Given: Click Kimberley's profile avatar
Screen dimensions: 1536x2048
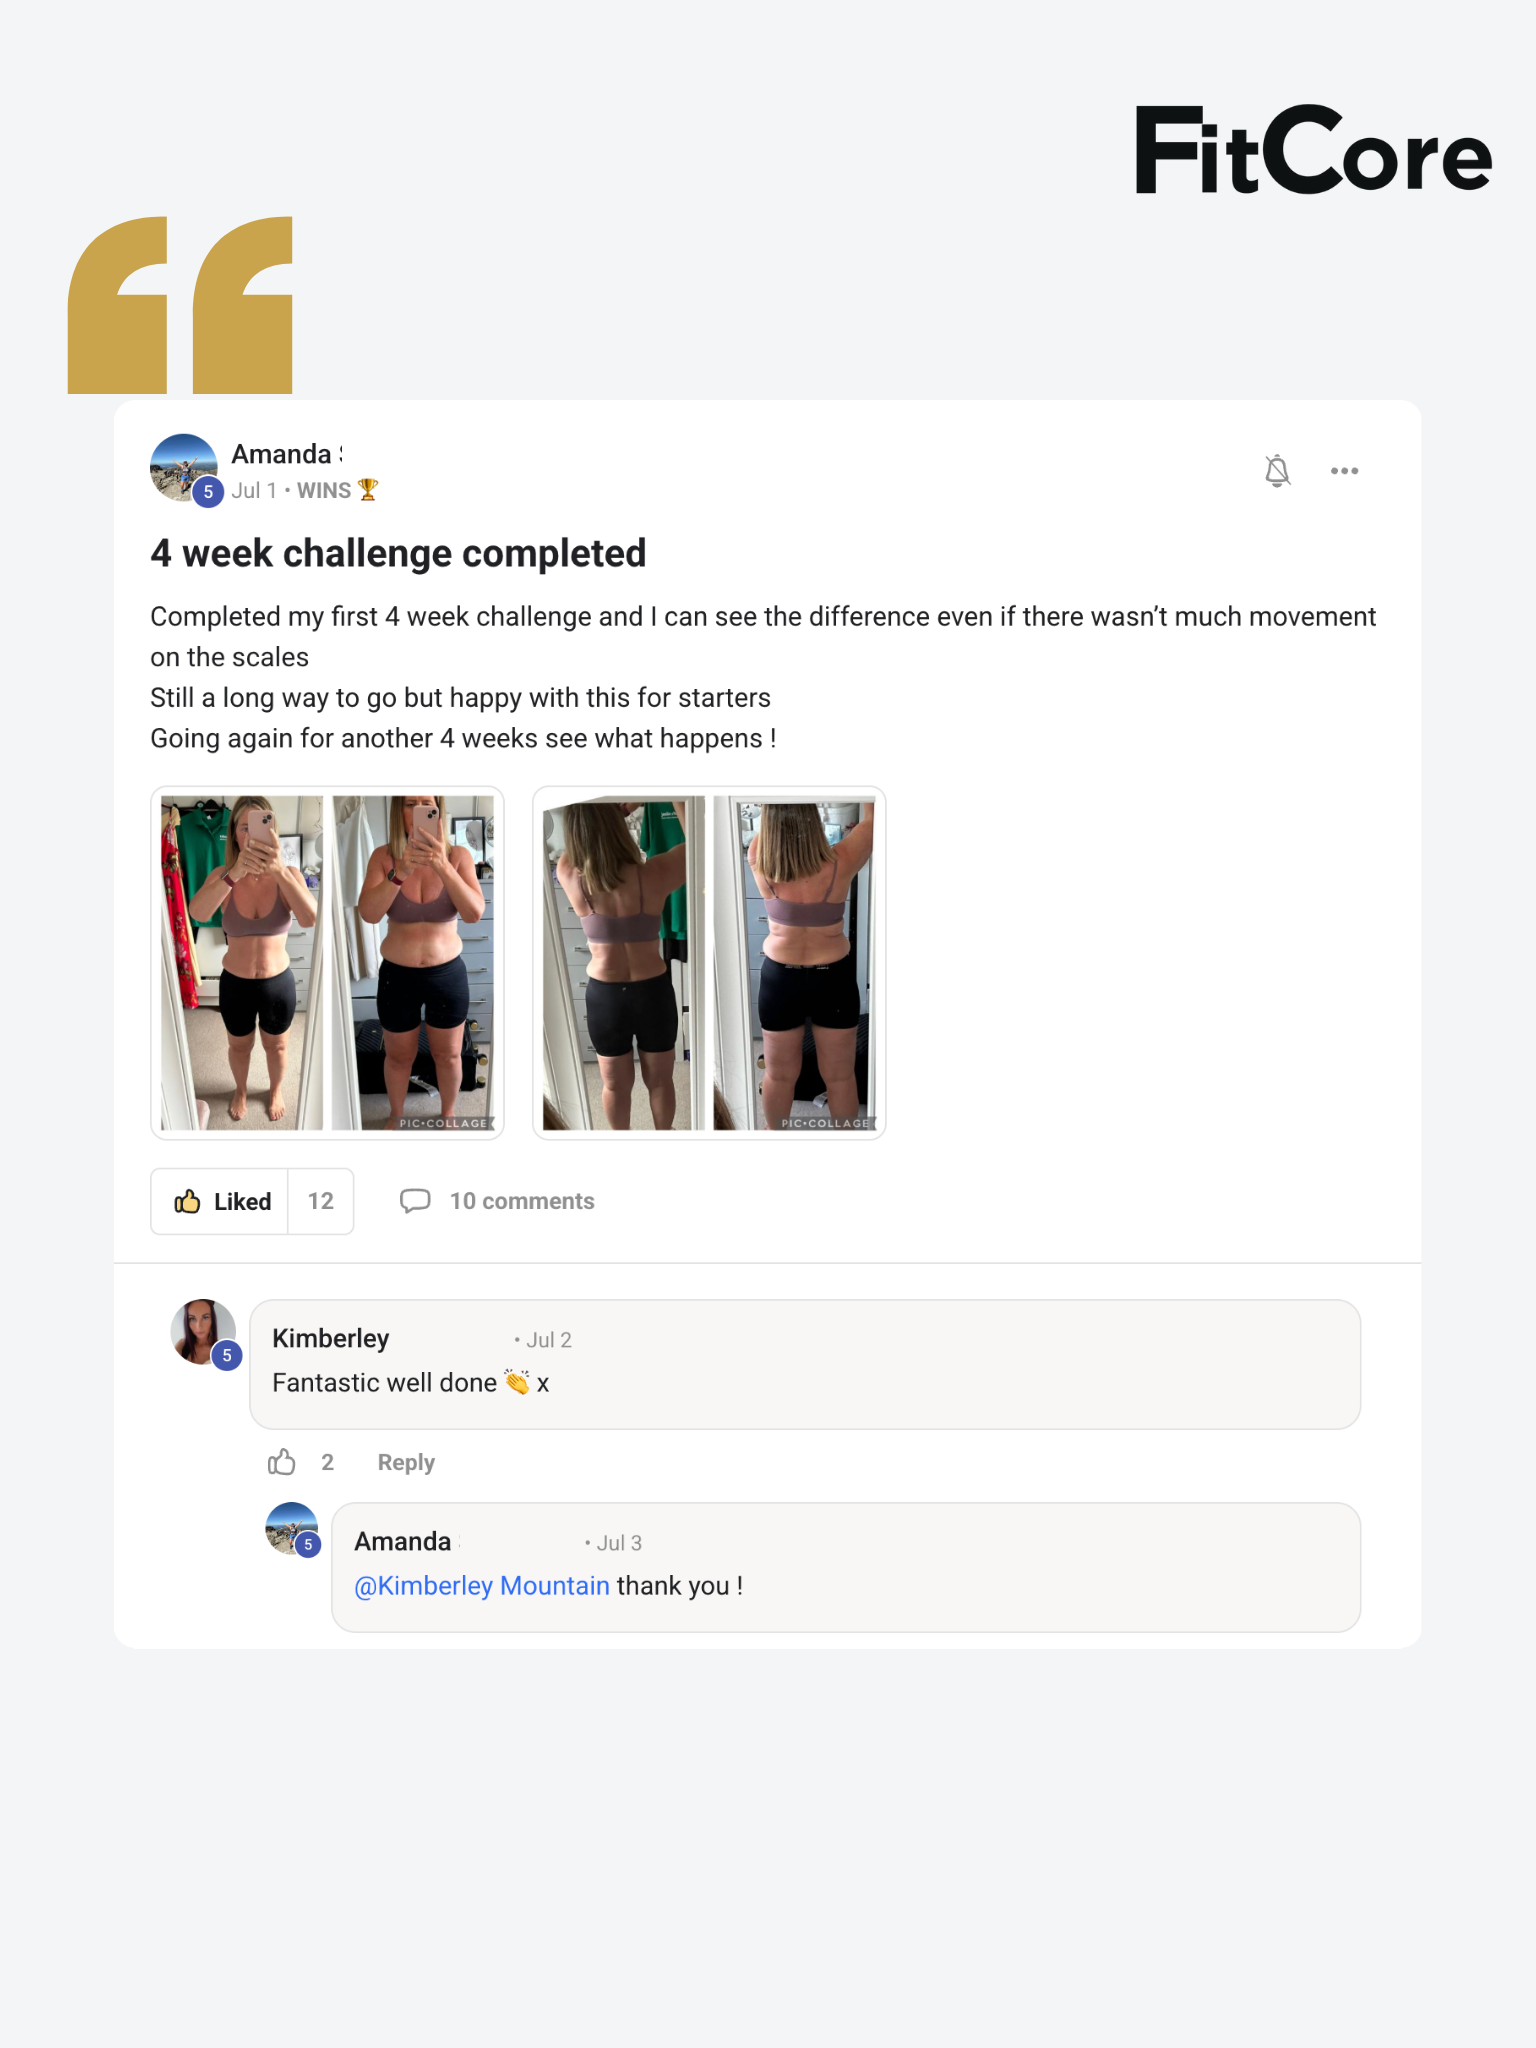Looking at the screenshot, I should [203, 1332].
